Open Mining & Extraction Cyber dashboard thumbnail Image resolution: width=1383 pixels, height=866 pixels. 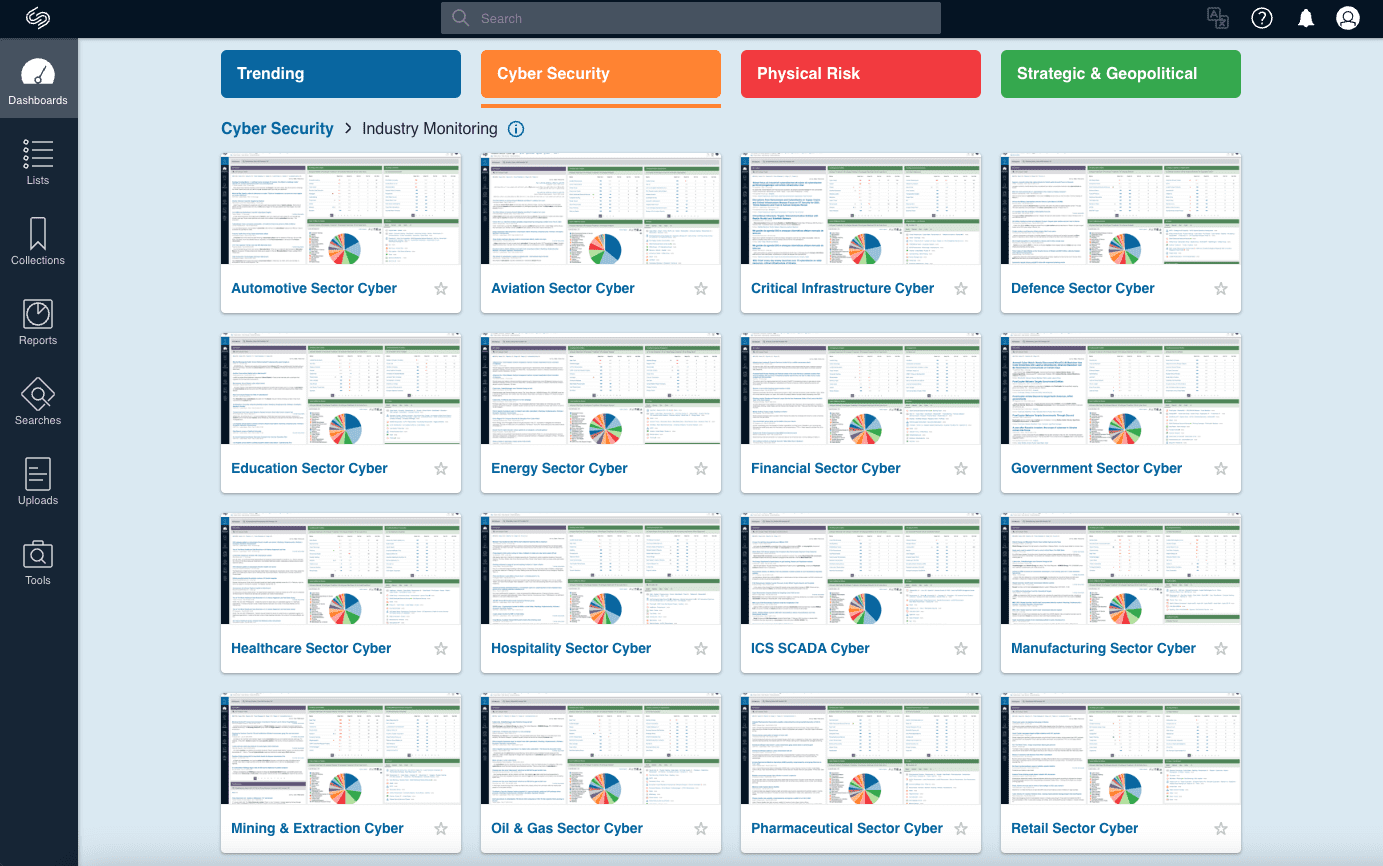341,750
